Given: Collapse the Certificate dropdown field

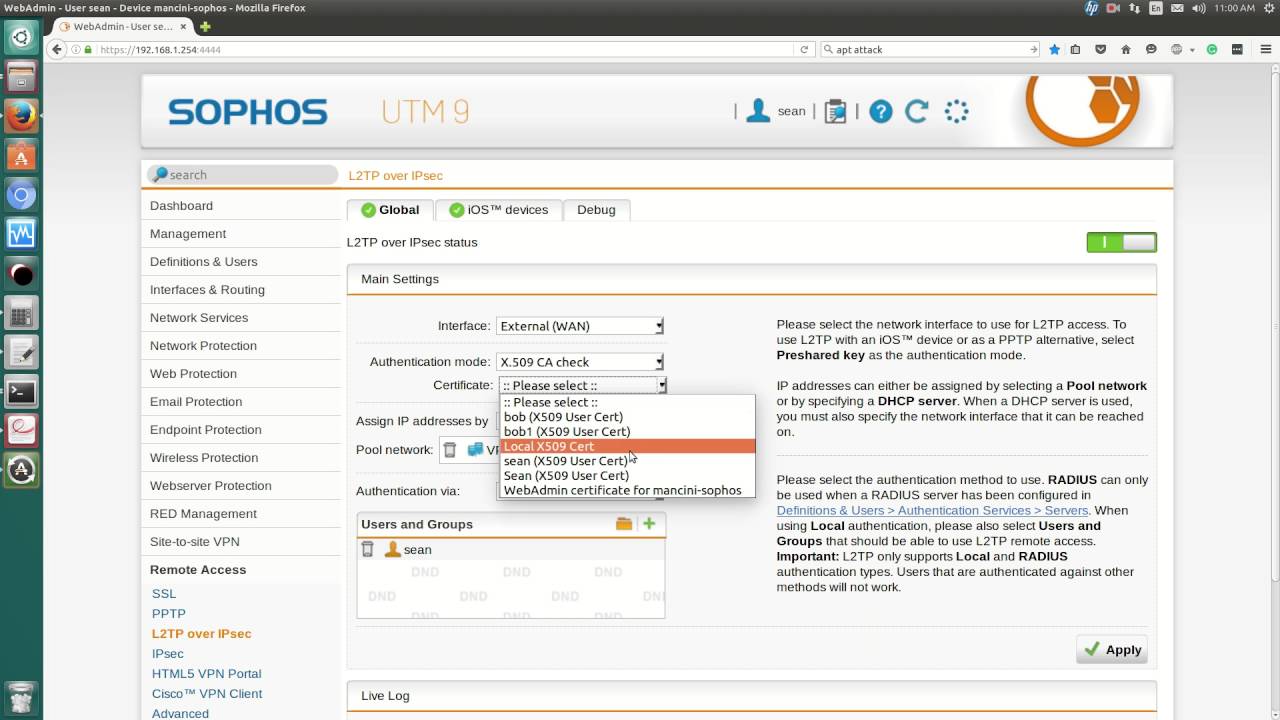Looking at the screenshot, I should coord(582,385).
